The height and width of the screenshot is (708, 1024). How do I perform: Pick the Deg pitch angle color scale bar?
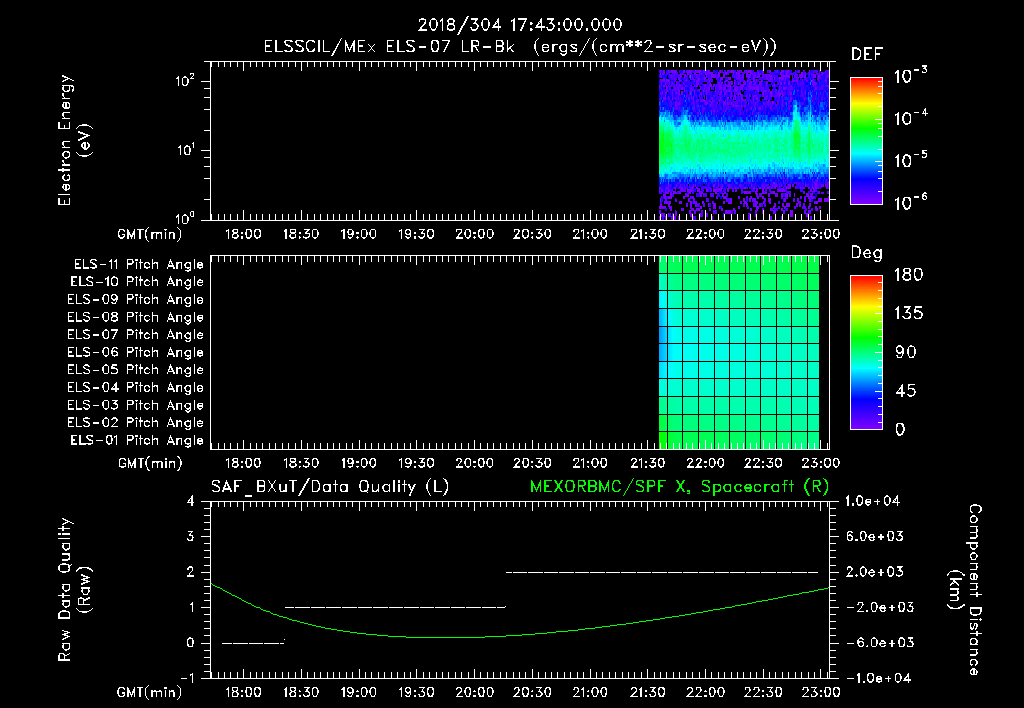866,352
